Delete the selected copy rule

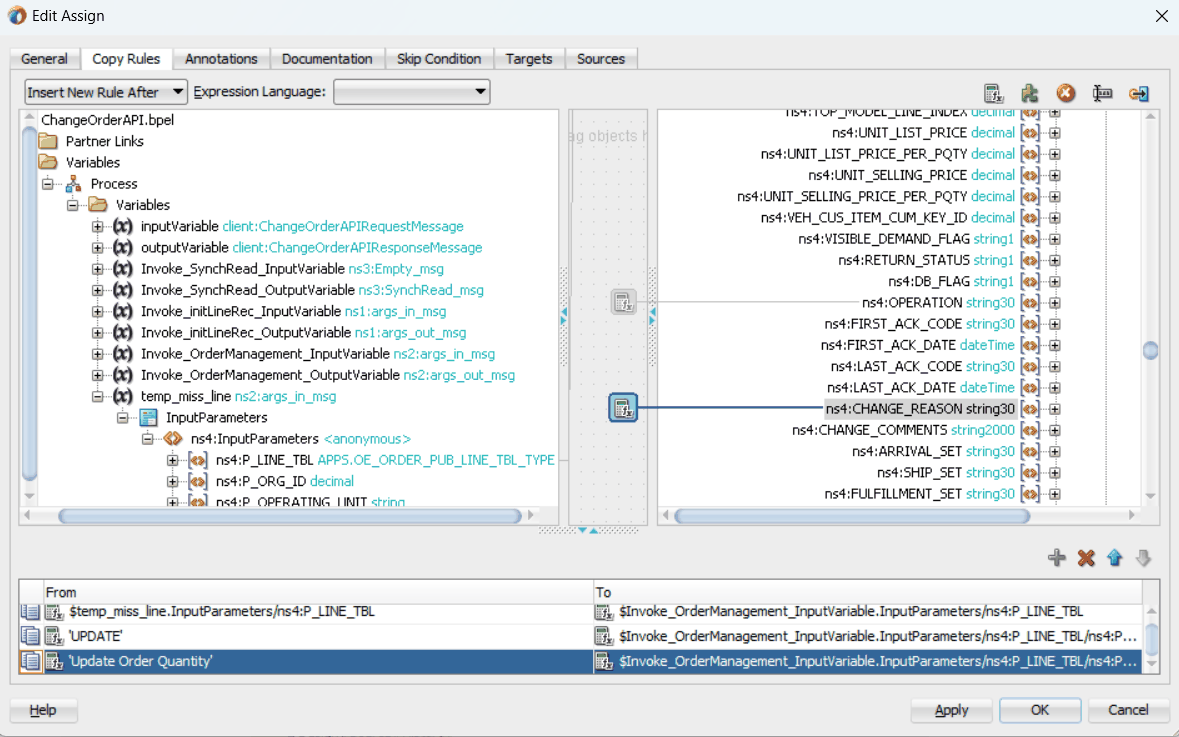click(x=1086, y=558)
